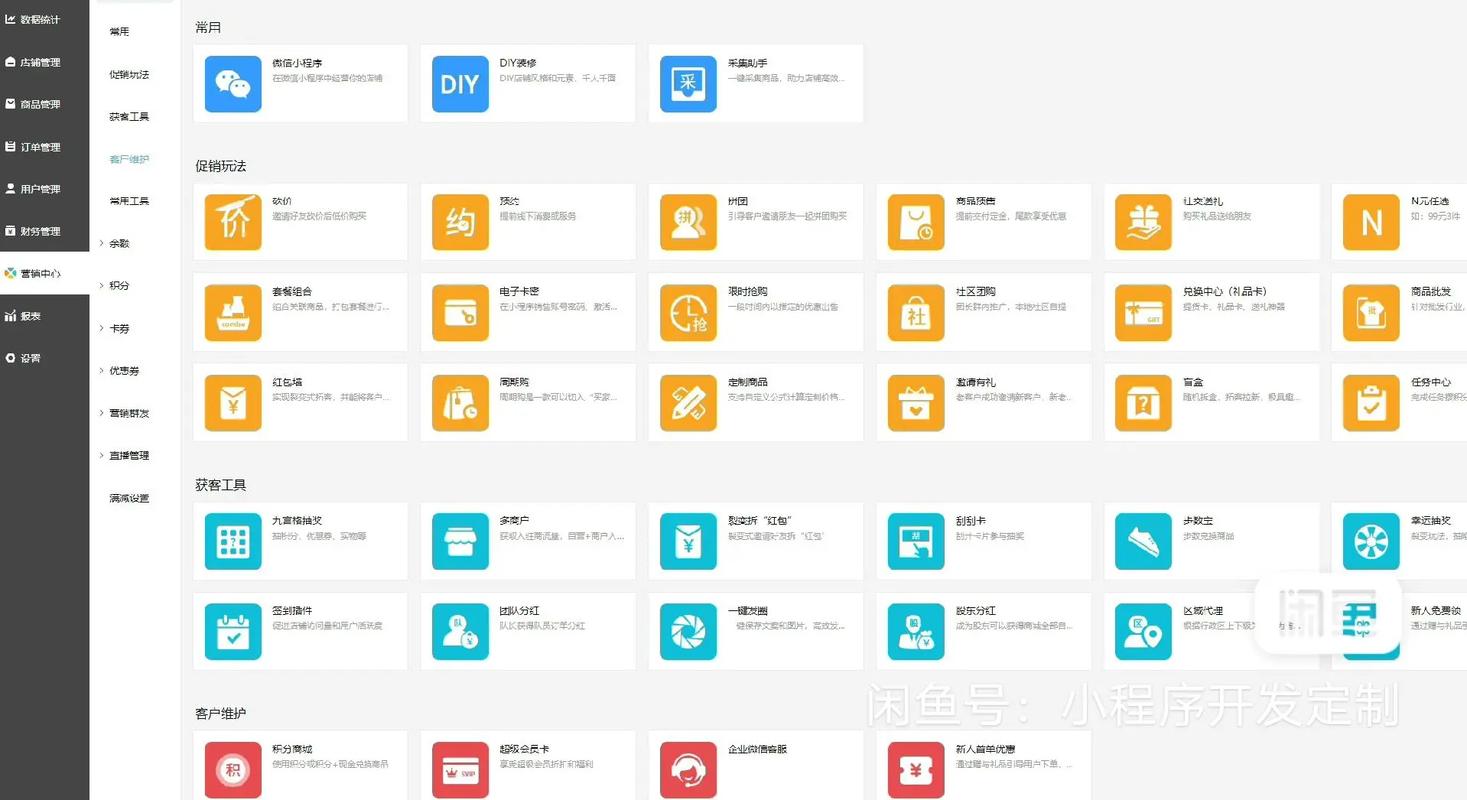Click the 签到插件 calendar icon

[233, 632]
